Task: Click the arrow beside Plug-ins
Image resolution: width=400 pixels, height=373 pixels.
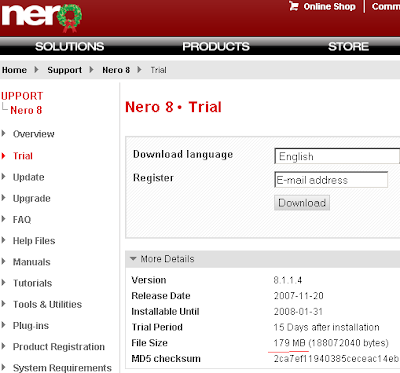Action: click(4, 325)
